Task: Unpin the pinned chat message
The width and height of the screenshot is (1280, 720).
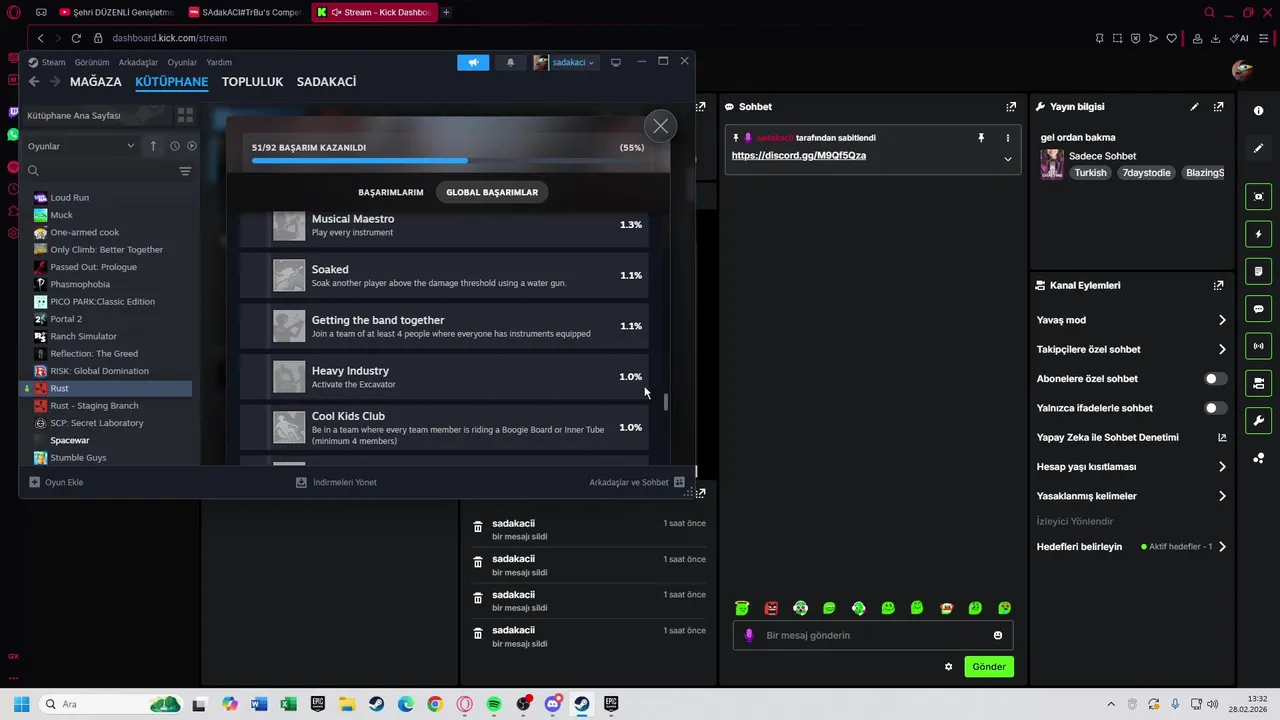Action: pyautogui.click(x=981, y=138)
